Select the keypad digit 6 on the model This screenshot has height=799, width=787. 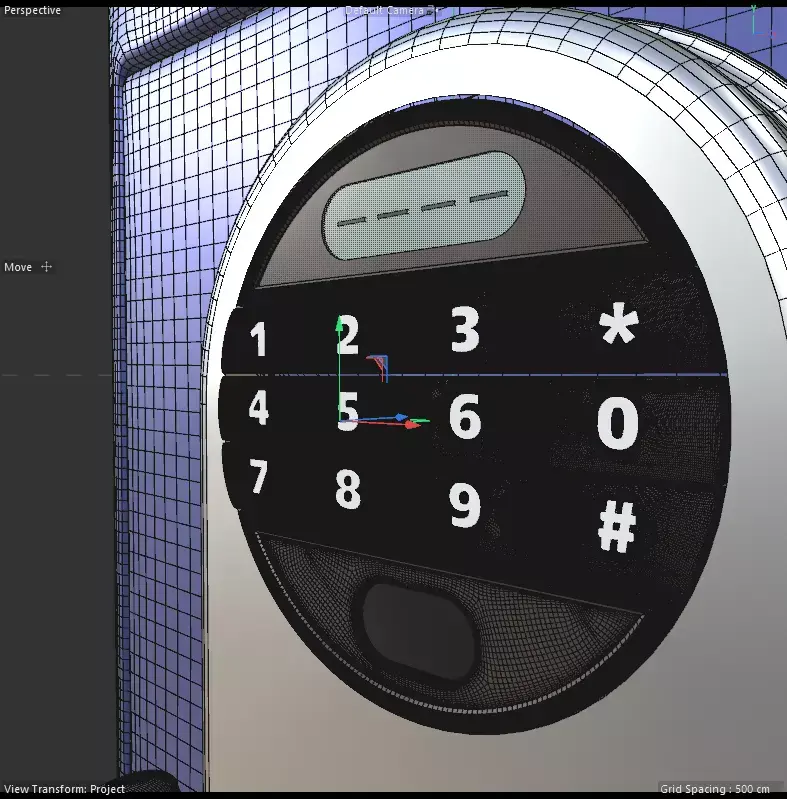click(x=465, y=416)
